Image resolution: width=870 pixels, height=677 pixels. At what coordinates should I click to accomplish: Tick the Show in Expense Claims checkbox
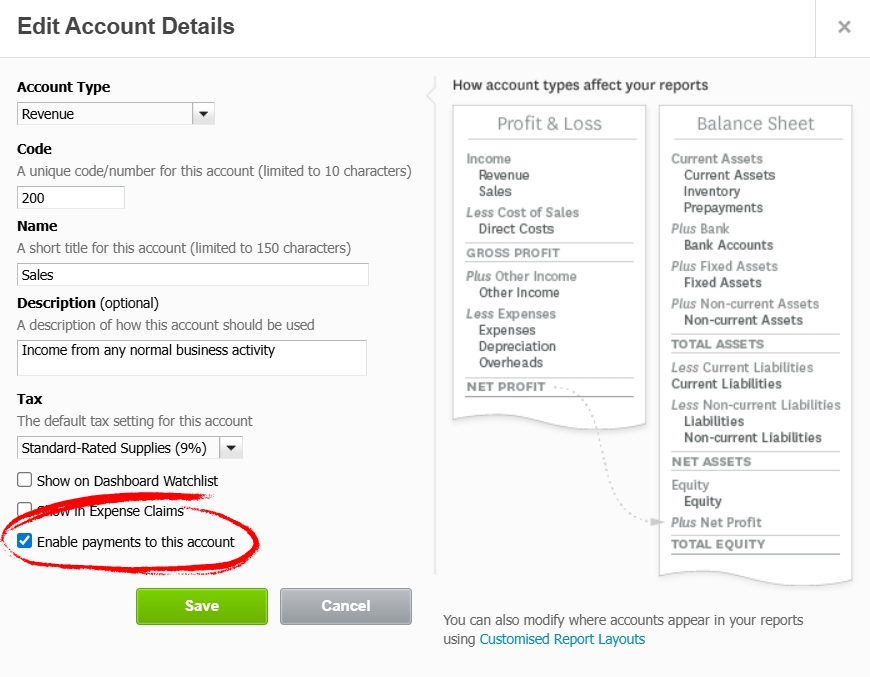[x=25, y=510]
